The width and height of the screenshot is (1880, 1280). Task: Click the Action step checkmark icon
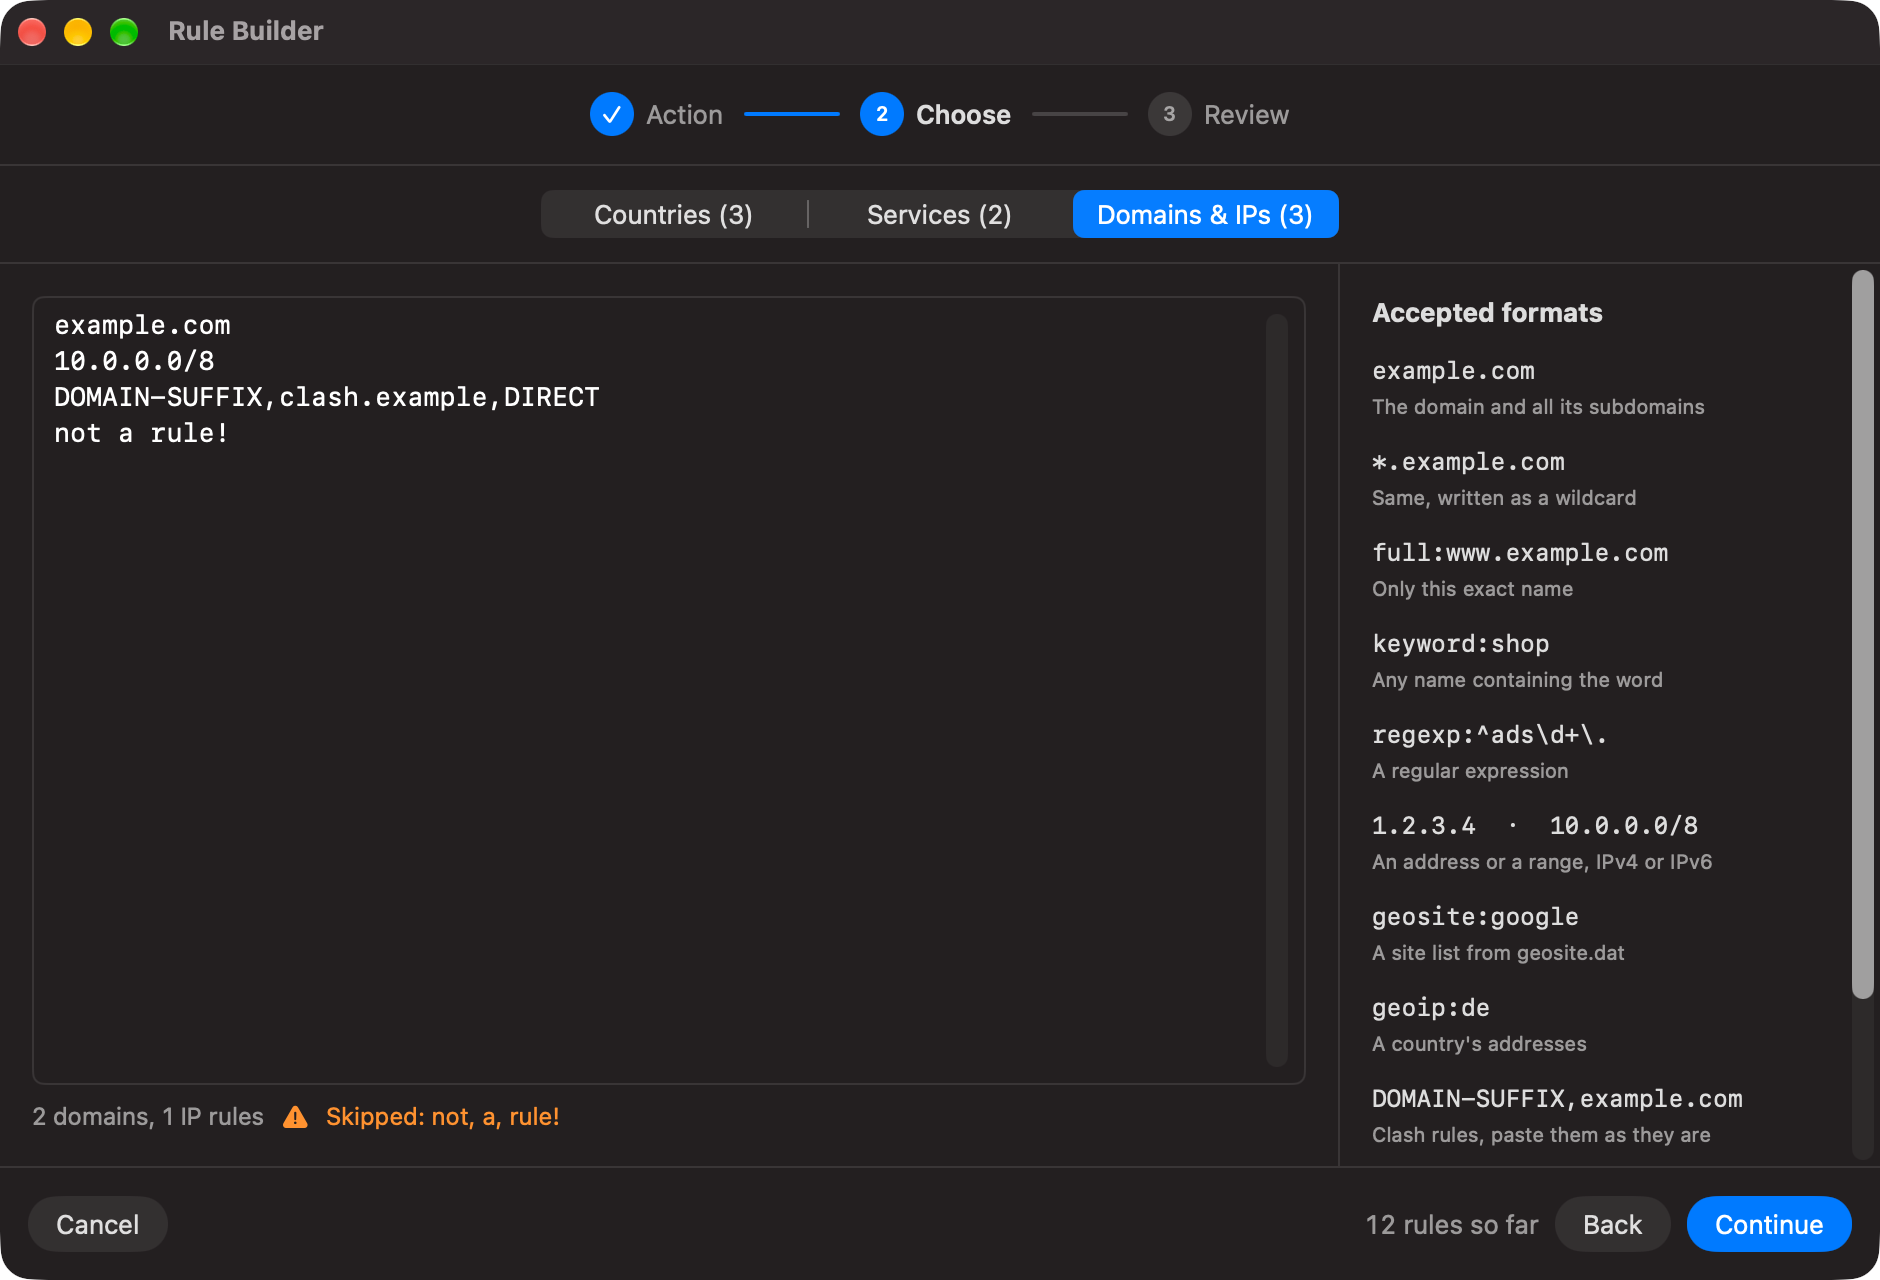pos(612,115)
